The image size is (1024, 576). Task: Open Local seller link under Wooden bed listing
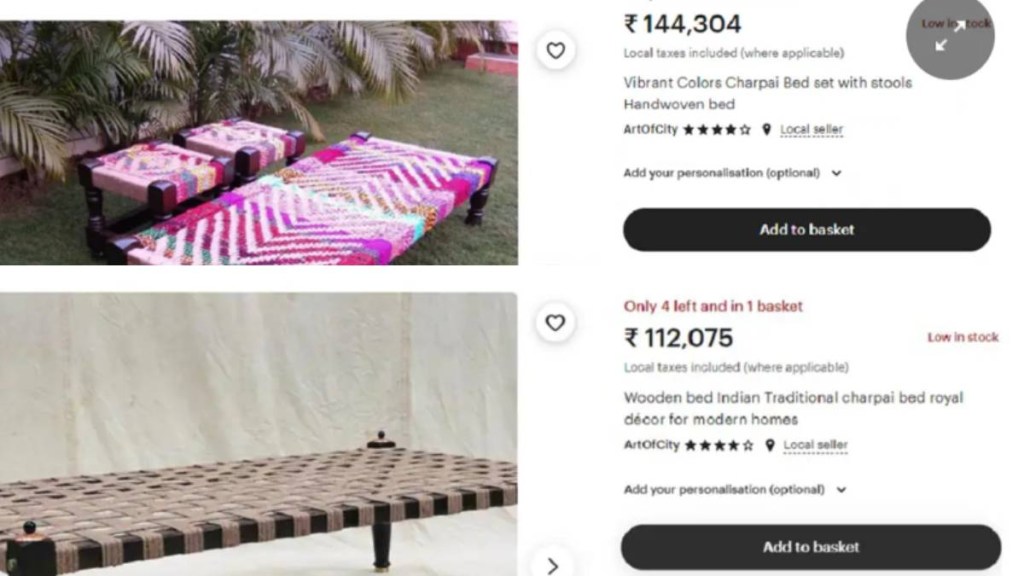click(x=815, y=445)
